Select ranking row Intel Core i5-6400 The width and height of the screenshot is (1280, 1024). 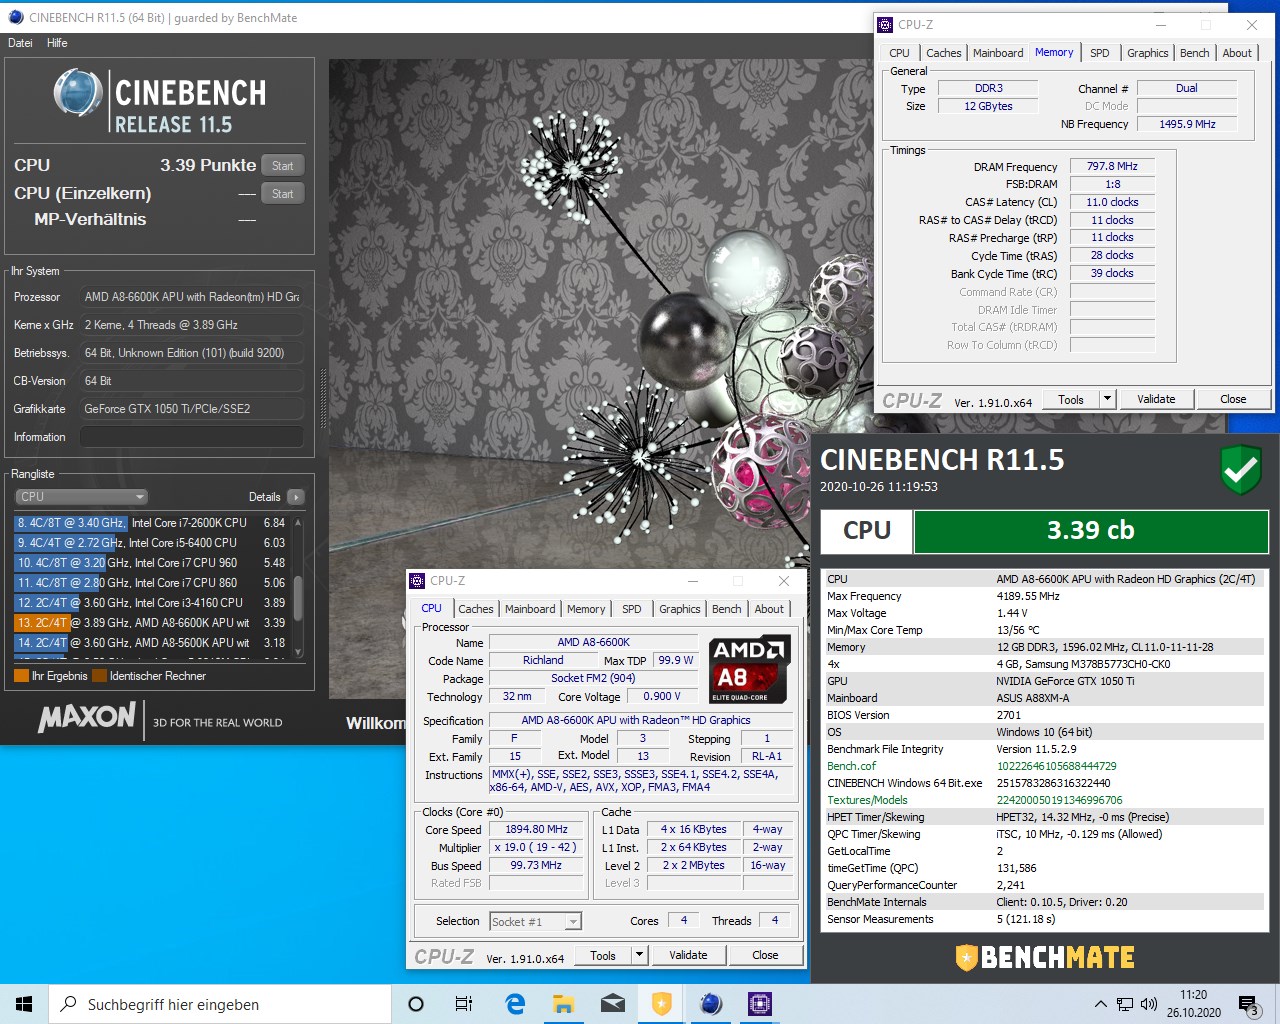pyautogui.click(x=151, y=543)
